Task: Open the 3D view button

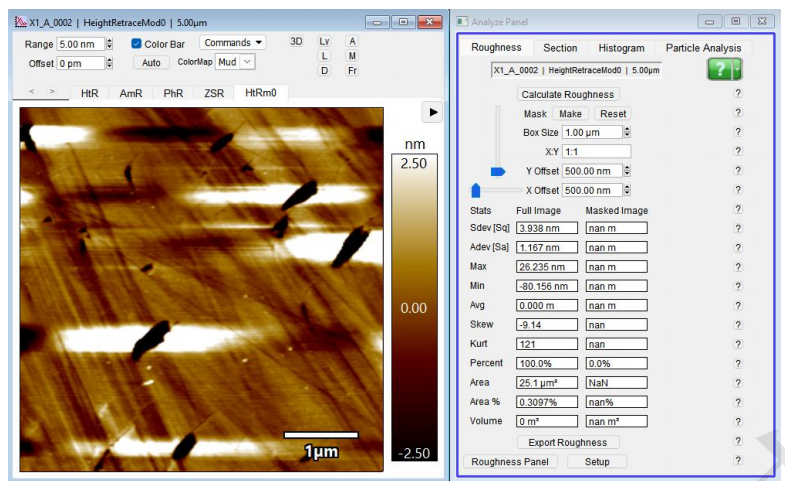Action: [296, 42]
